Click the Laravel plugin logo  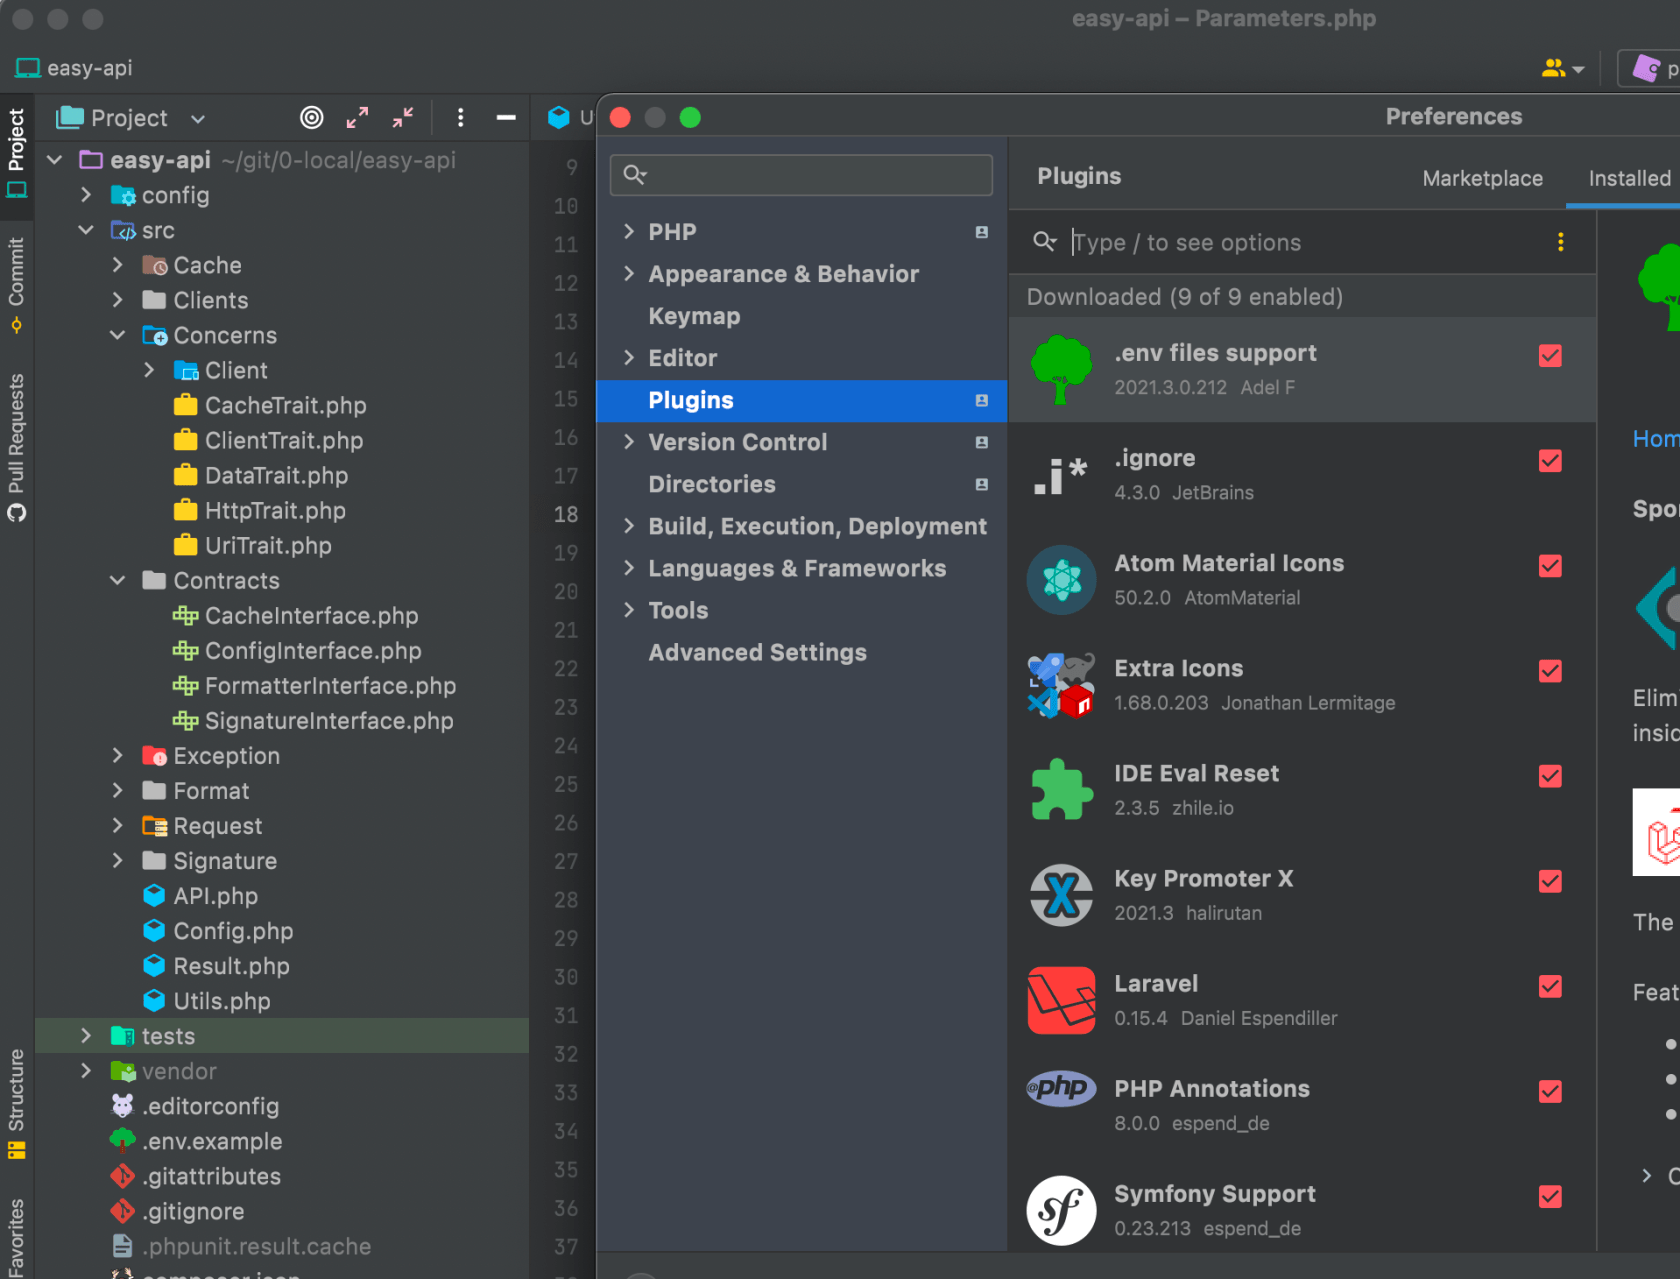1061,1000
